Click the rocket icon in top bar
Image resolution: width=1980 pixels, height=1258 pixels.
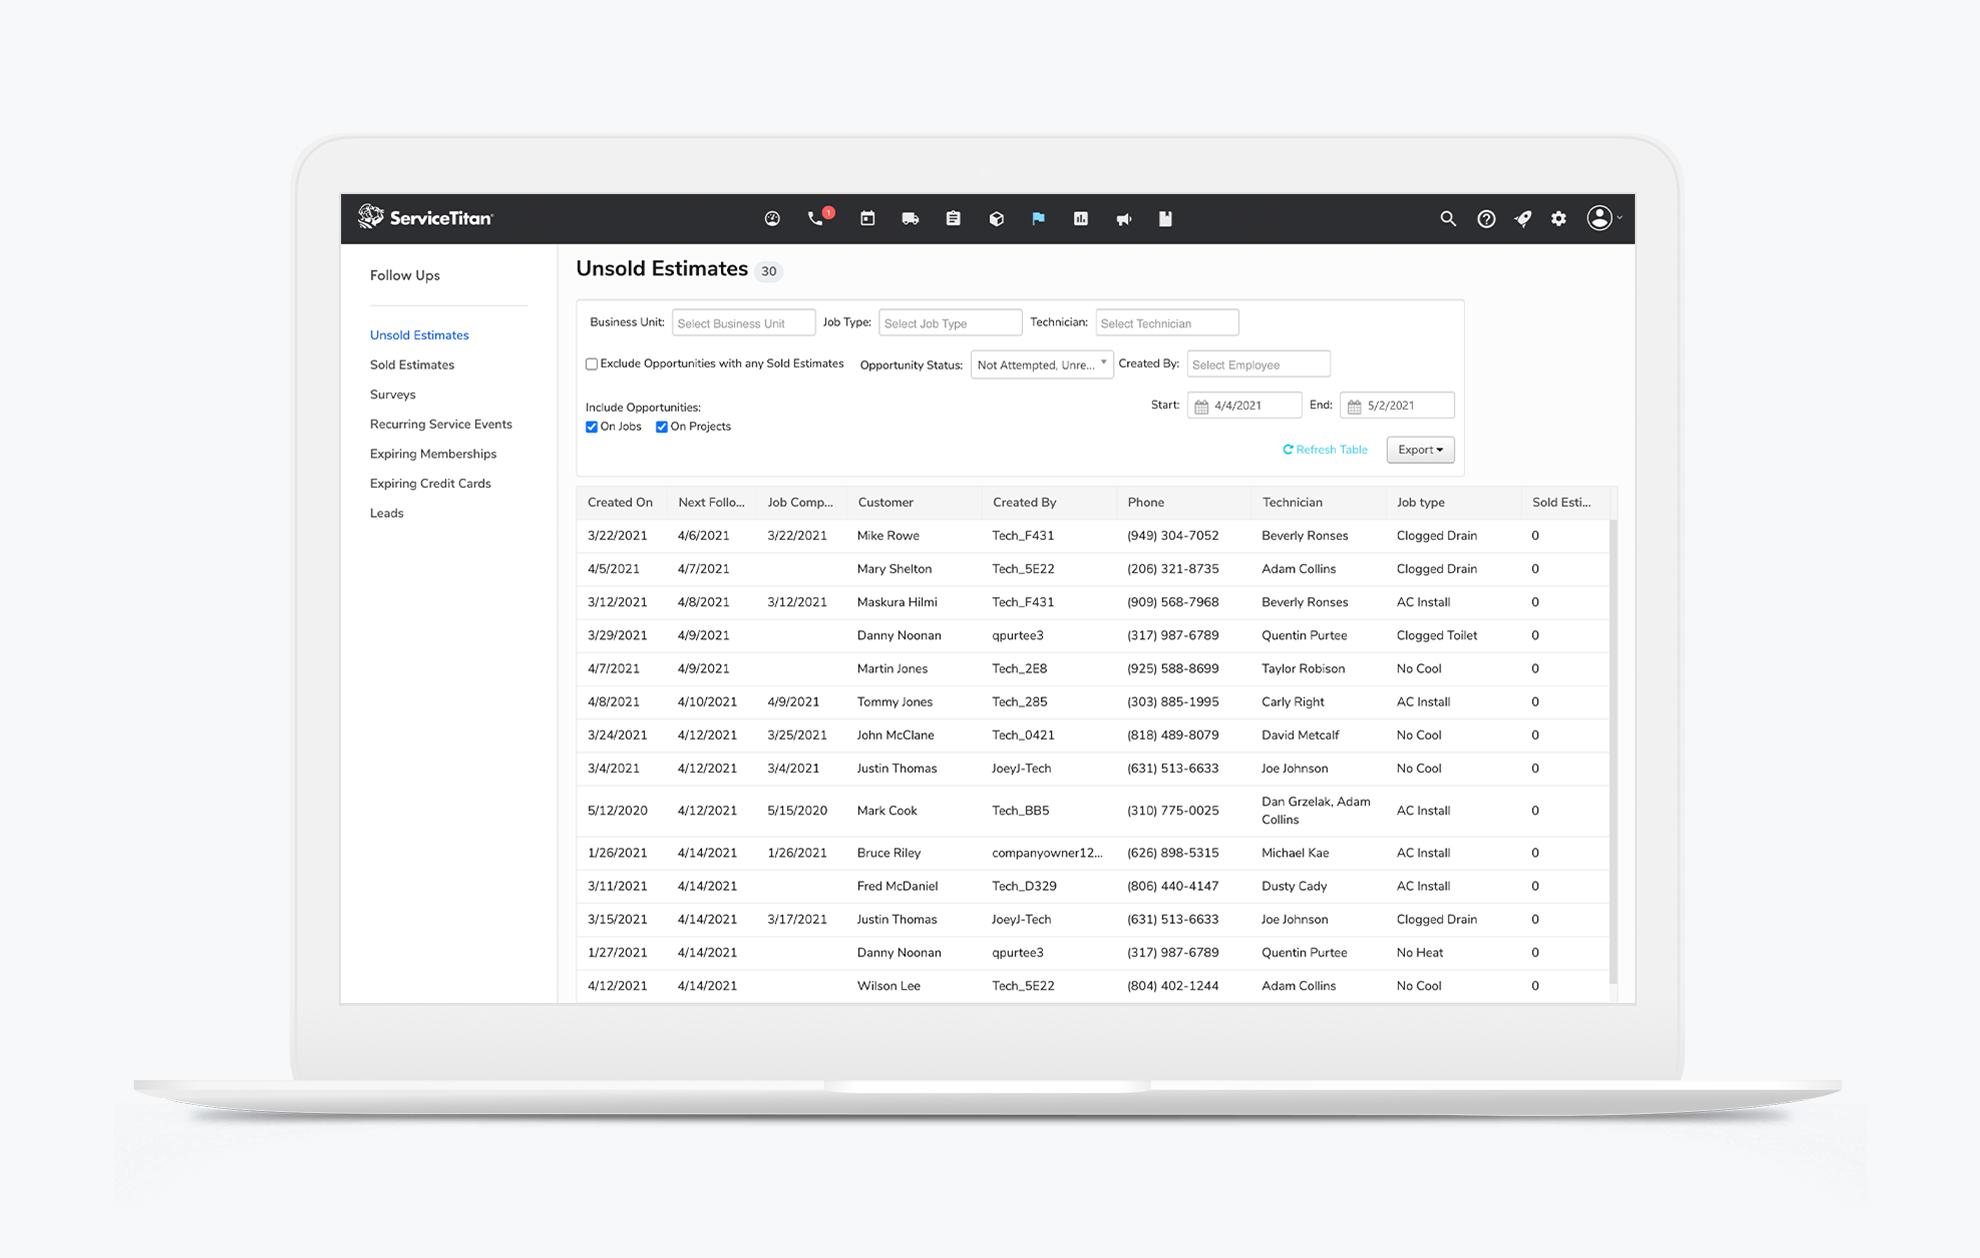[x=1522, y=218]
